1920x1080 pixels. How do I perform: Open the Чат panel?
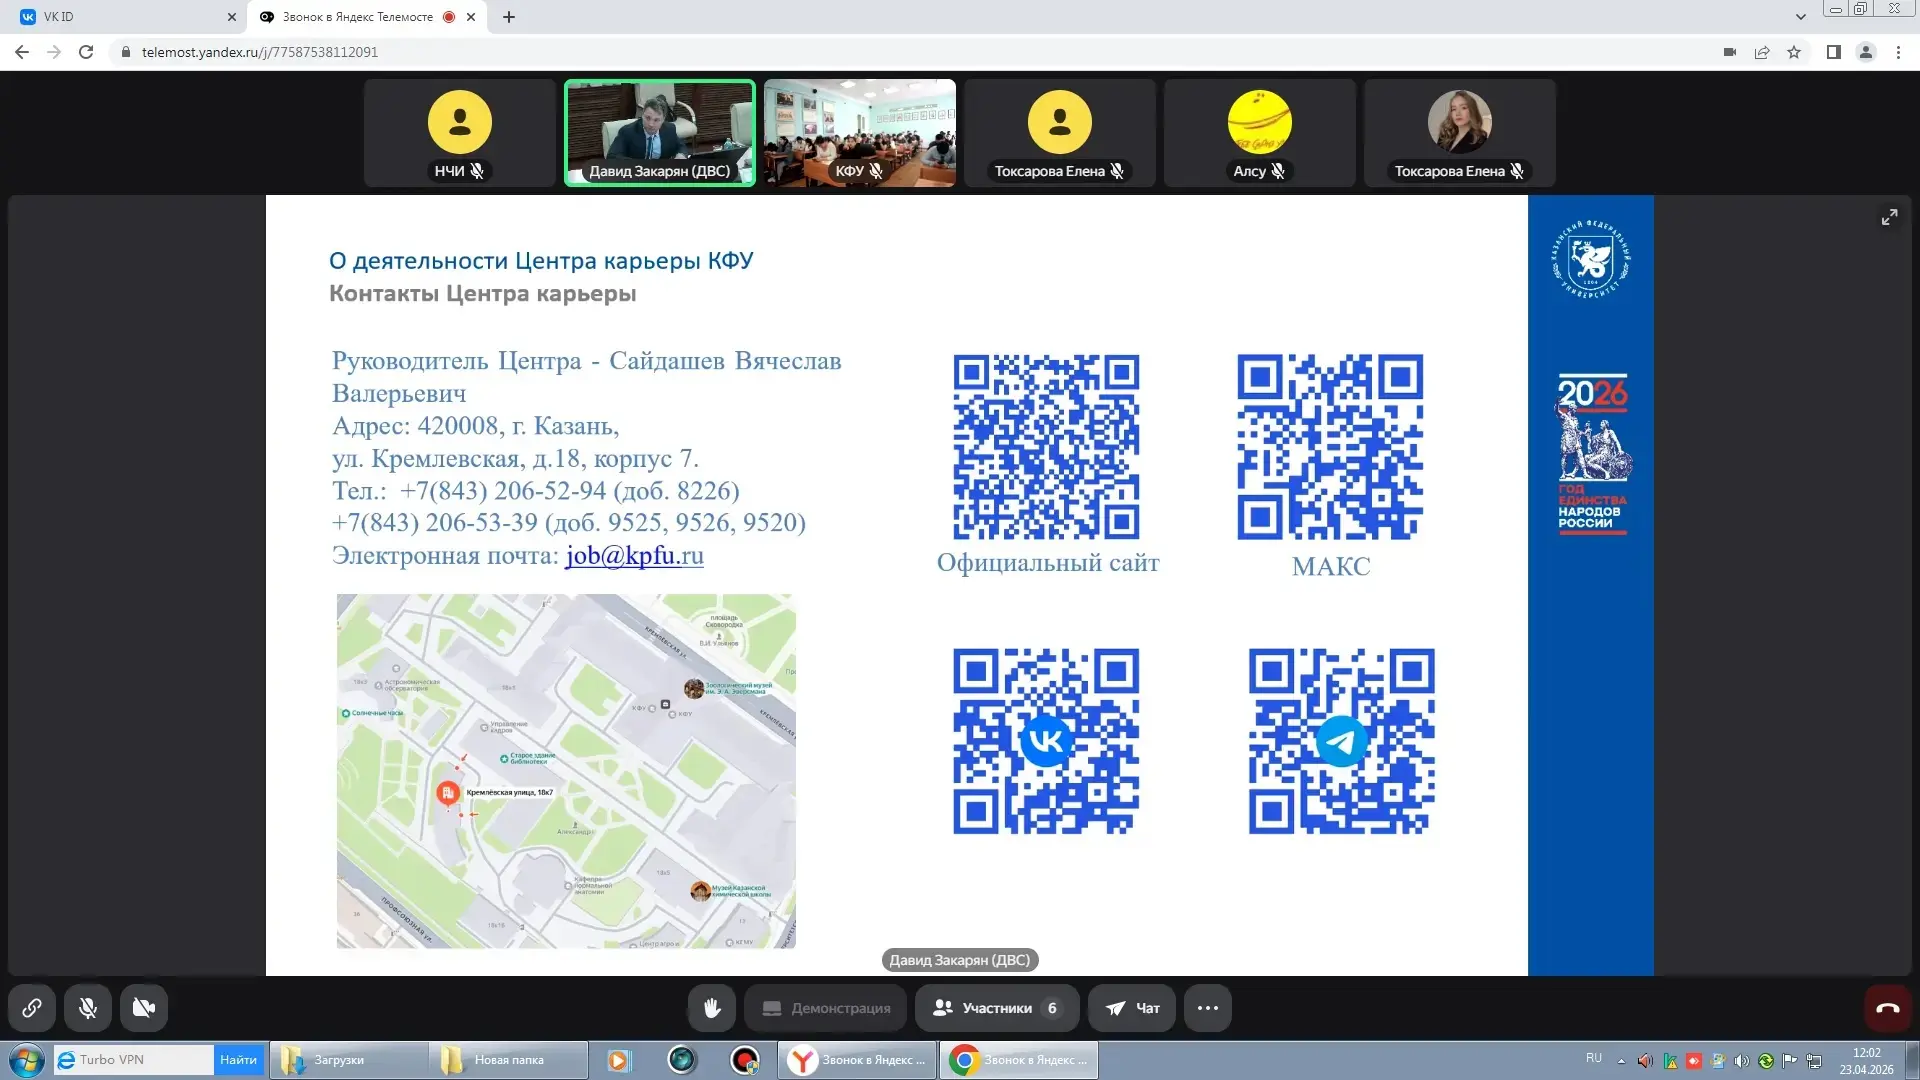point(1132,1008)
